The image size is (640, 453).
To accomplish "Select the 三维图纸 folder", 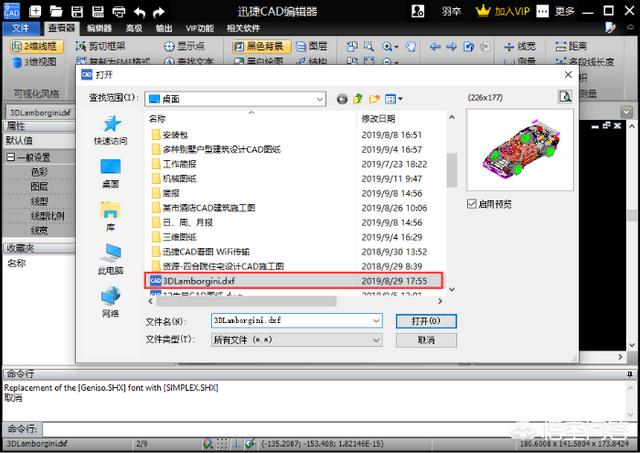I will 174,237.
